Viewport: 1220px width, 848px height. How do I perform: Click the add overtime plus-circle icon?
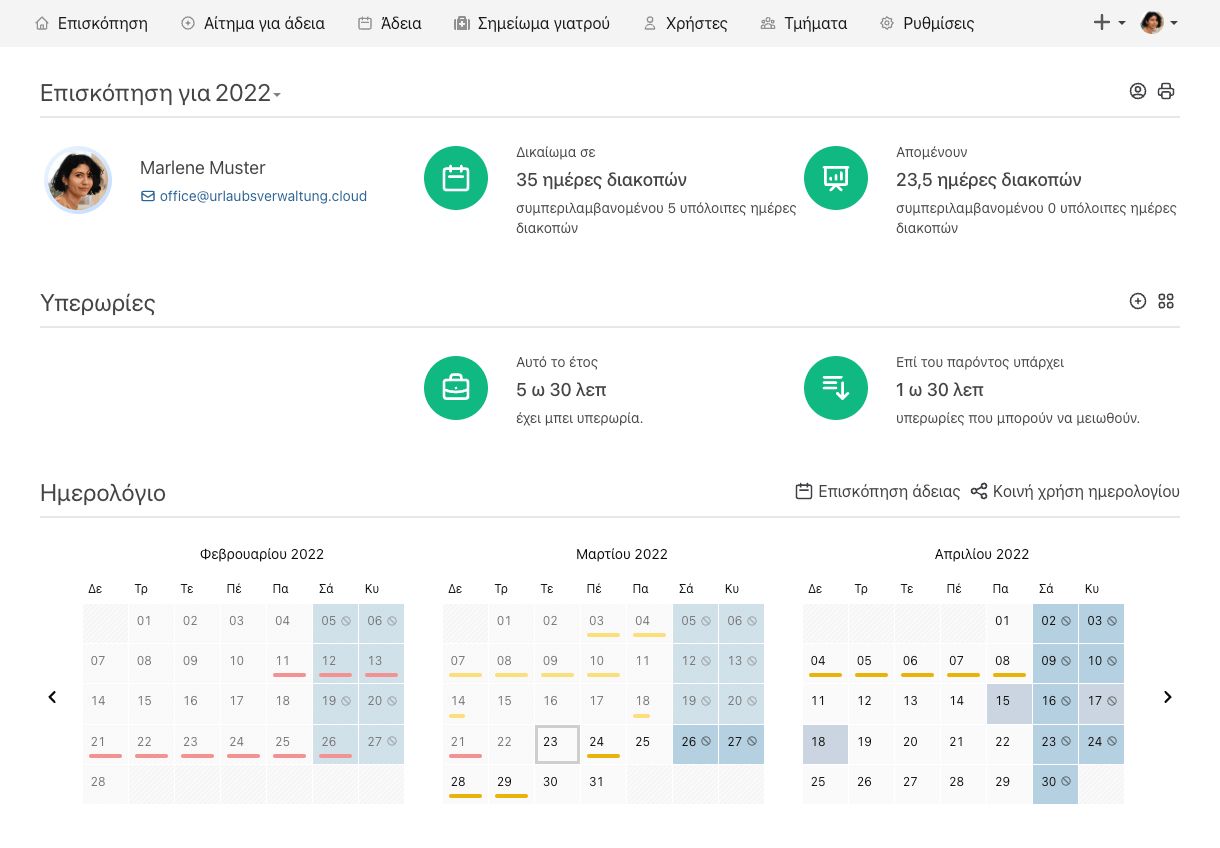point(1138,301)
